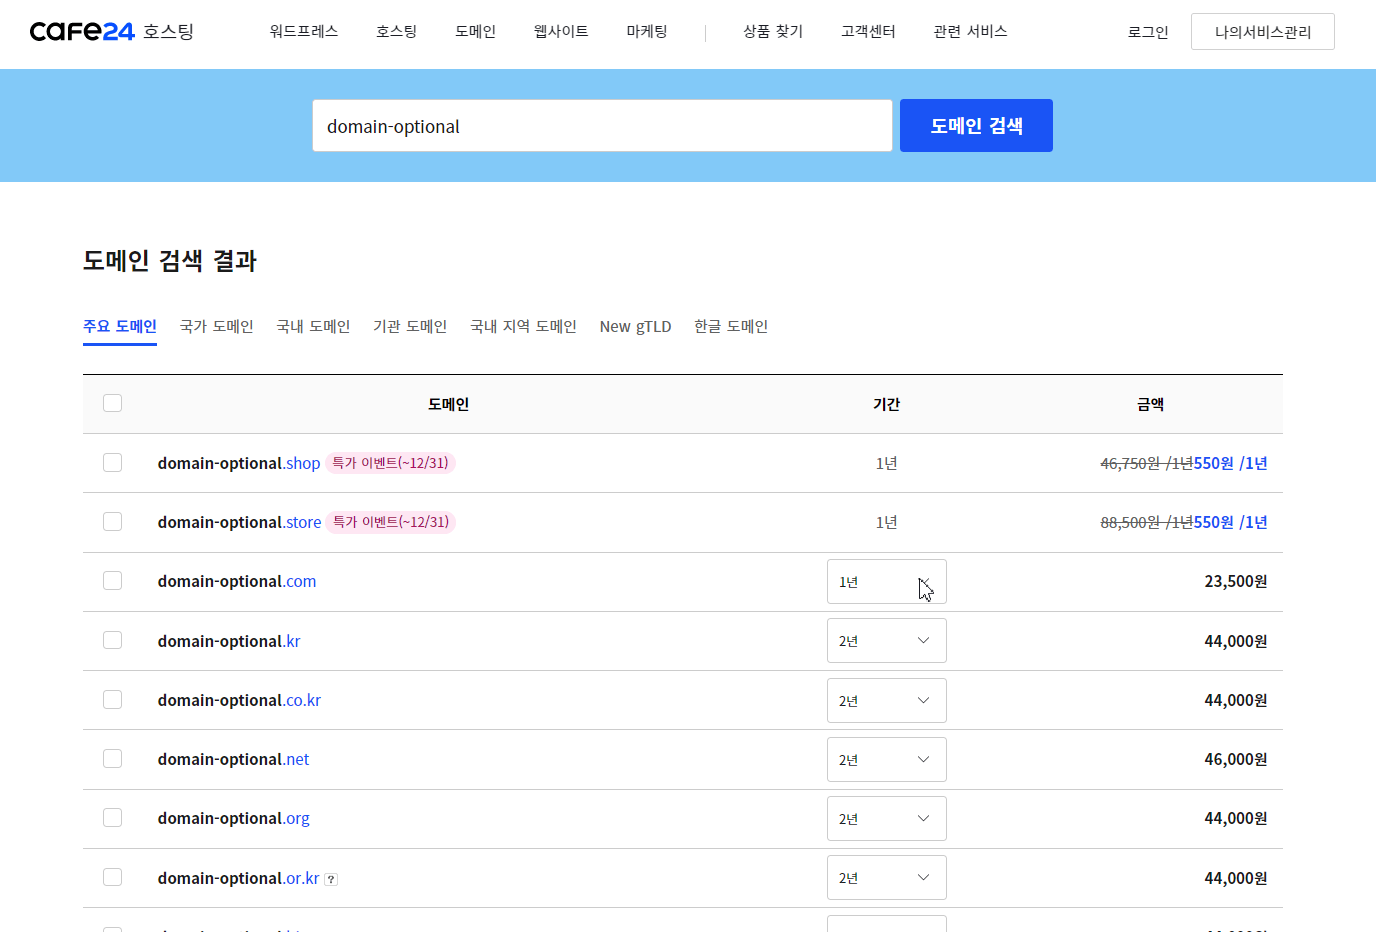Check the domain-optional.org checkbox
Image resolution: width=1376 pixels, height=932 pixels.
[112, 817]
